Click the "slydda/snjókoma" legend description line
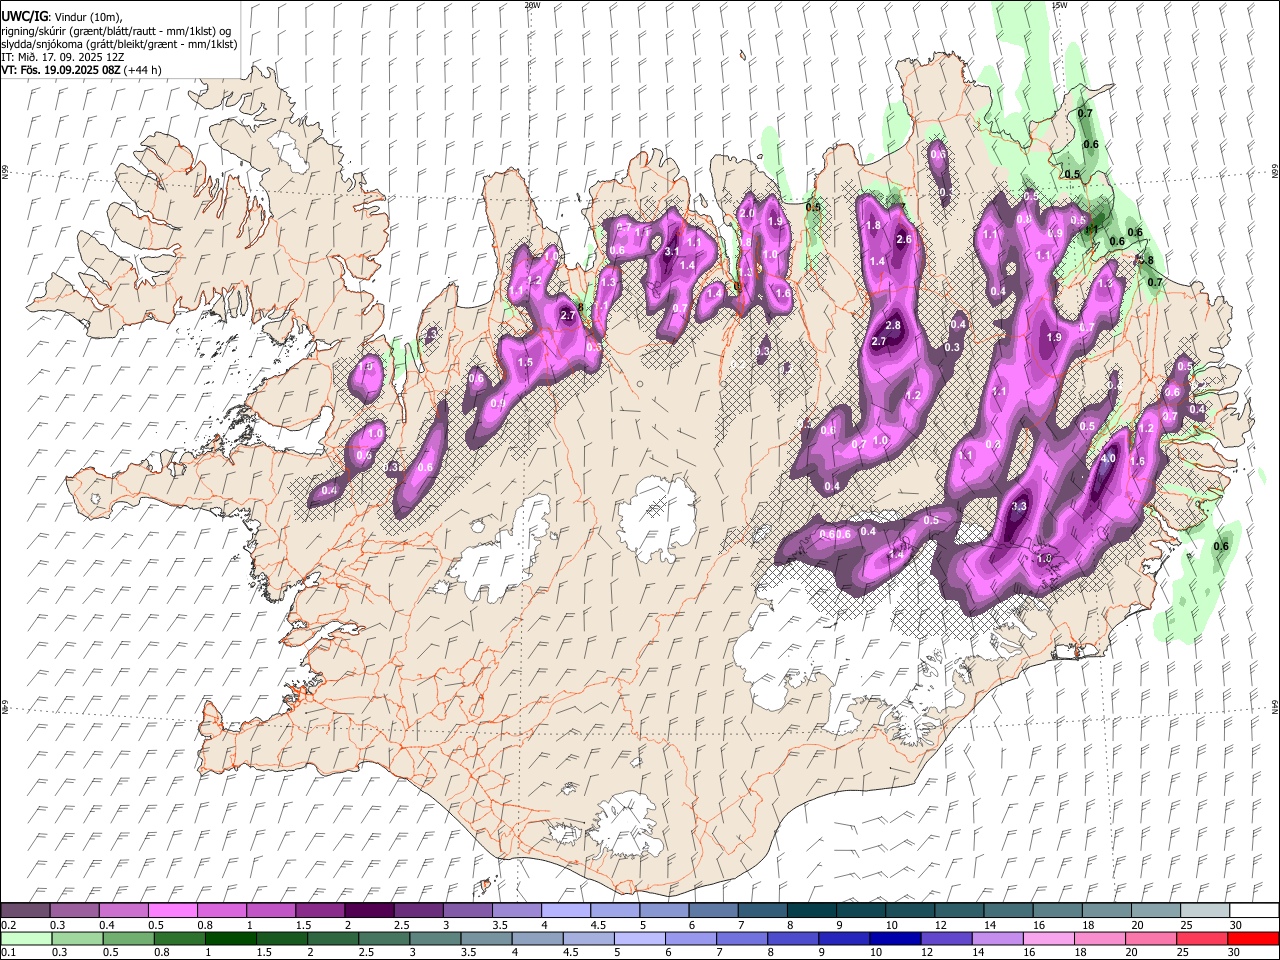The width and height of the screenshot is (1280, 960). coord(119,44)
